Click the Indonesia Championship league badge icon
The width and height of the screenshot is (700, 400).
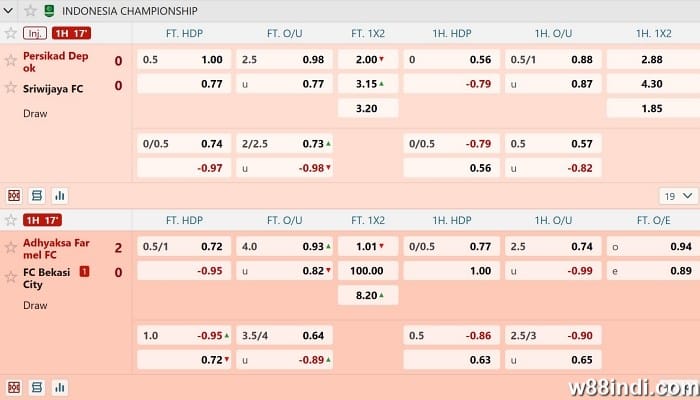point(49,10)
